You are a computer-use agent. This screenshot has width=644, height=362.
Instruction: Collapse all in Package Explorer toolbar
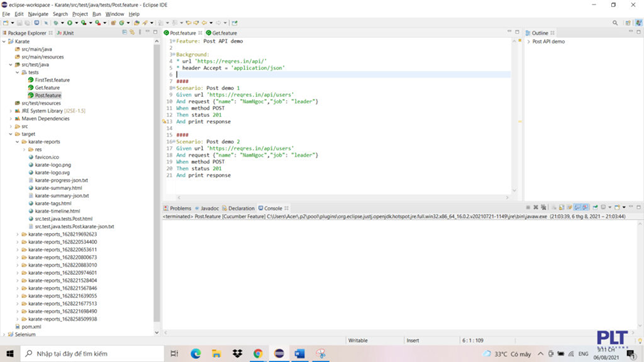tap(124, 32)
